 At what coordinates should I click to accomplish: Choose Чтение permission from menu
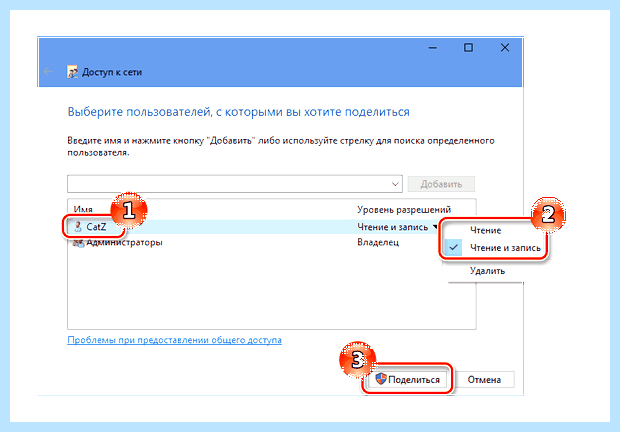click(485, 230)
